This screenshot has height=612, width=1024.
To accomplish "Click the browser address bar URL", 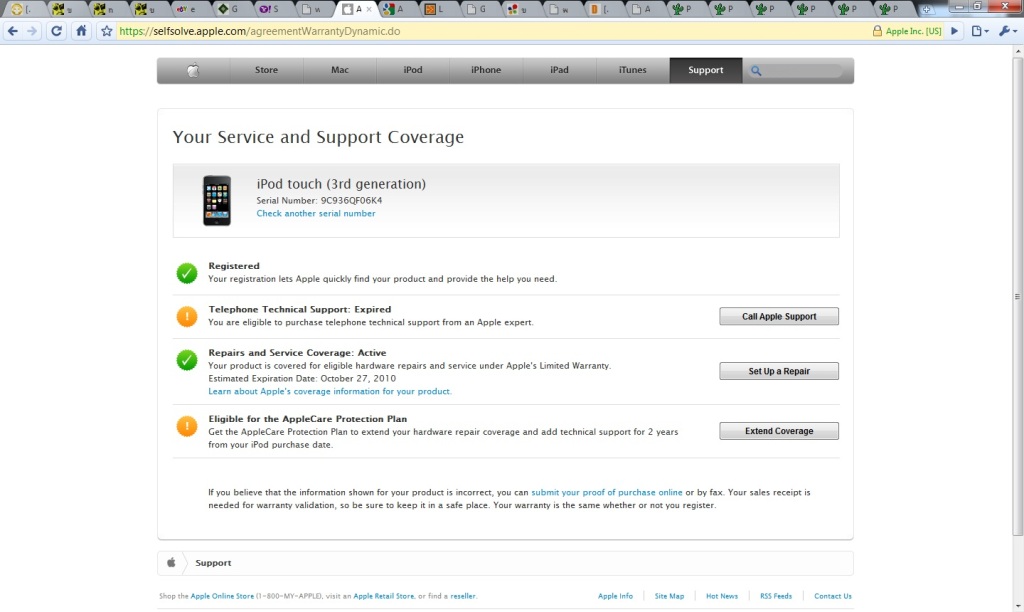I will [x=260, y=31].
